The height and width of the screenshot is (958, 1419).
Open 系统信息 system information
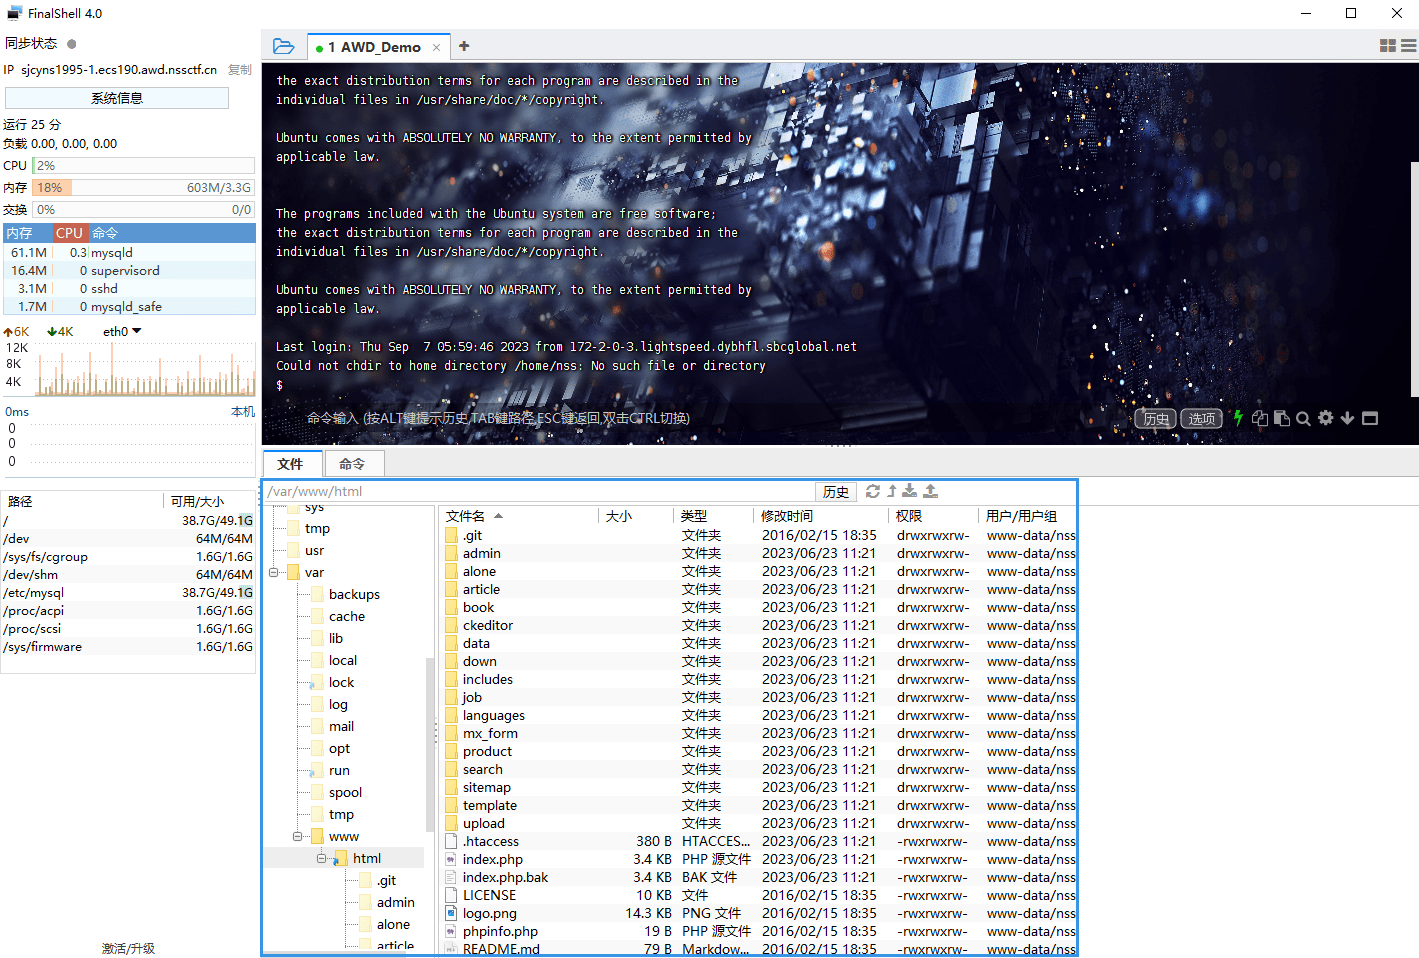[117, 98]
